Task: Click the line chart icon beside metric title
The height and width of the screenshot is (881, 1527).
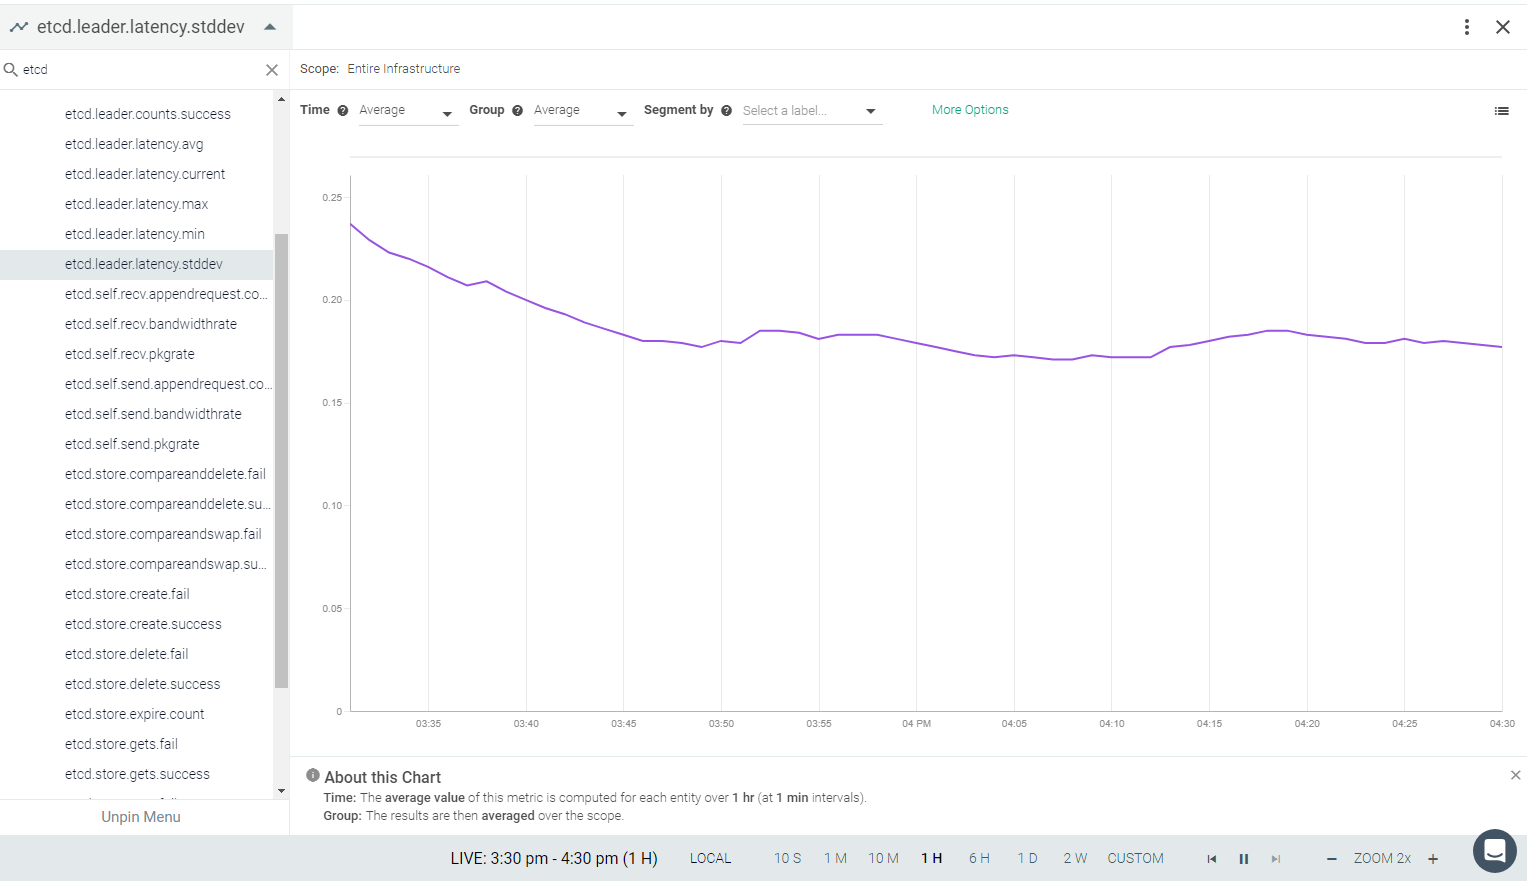Action: [x=18, y=27]
